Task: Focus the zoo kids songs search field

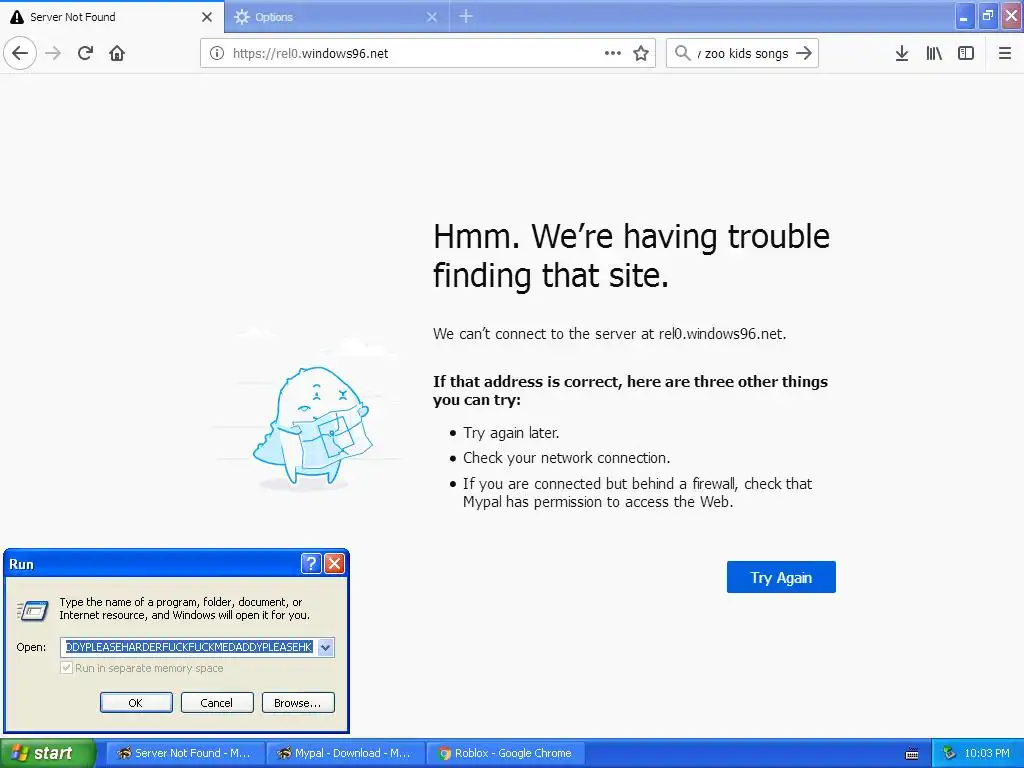Action: click(x=743, y=54)
